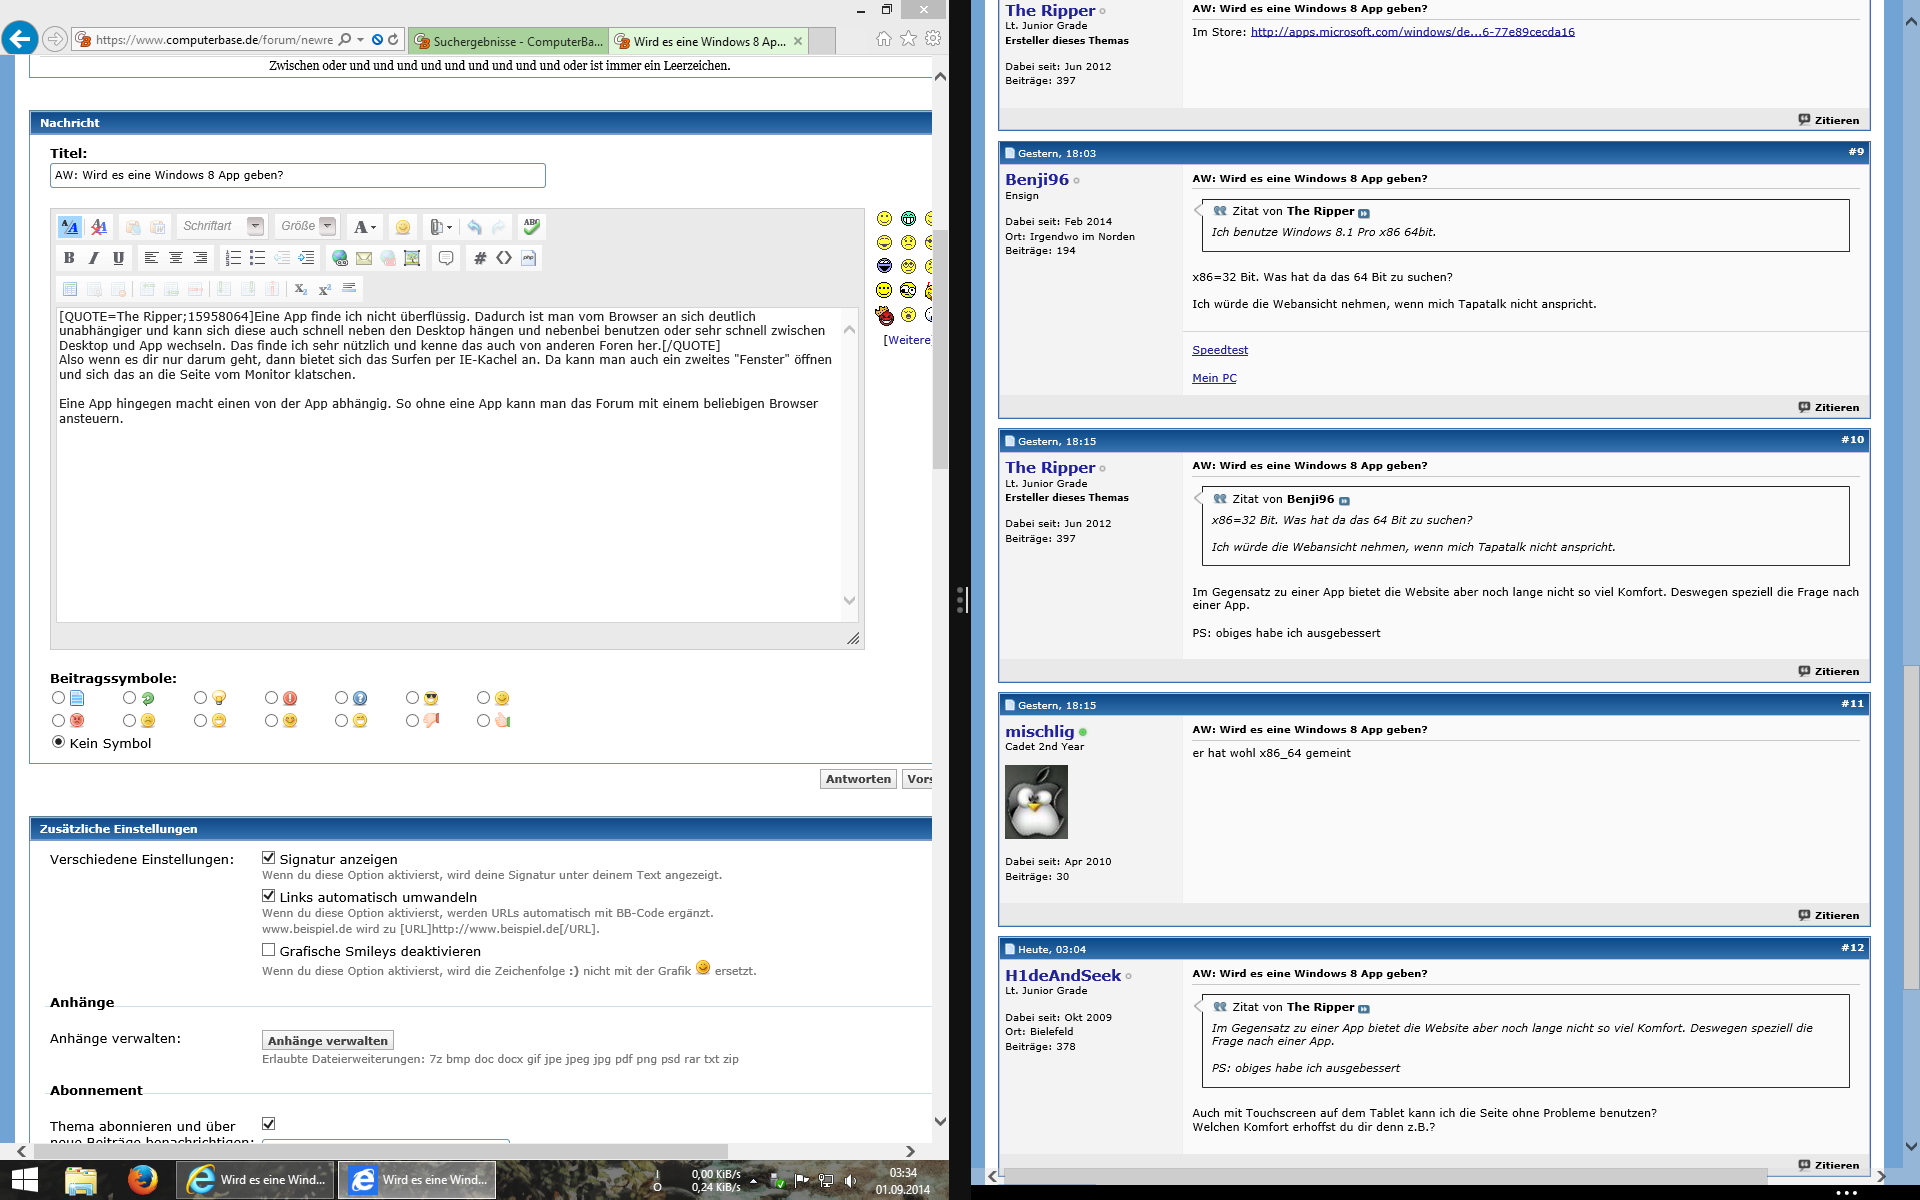Apply the superscript formatting

pyautogui.click(x=324, y=289)
